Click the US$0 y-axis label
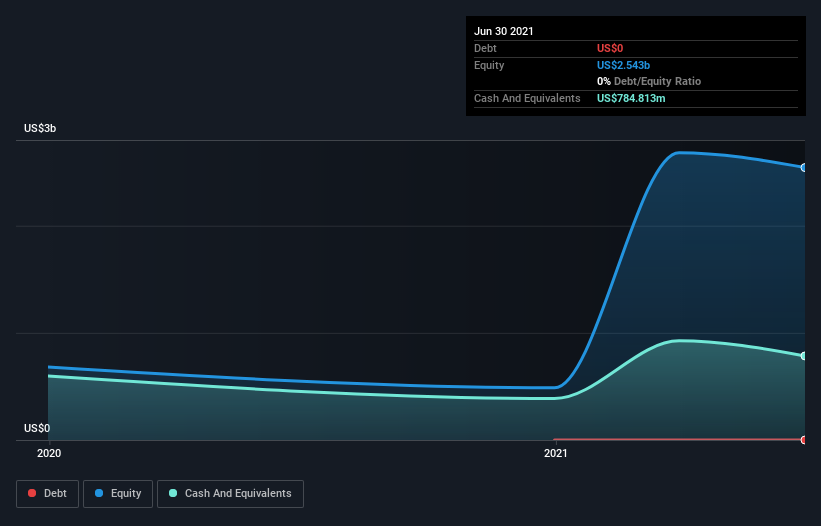Viewport: 821px width, 526px height. 37,428
